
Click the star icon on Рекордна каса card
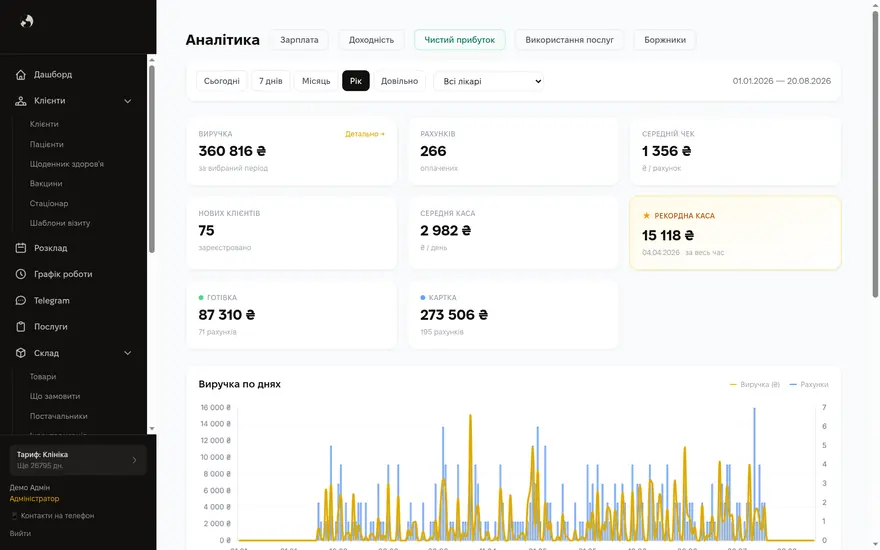(x=646, y=216)
